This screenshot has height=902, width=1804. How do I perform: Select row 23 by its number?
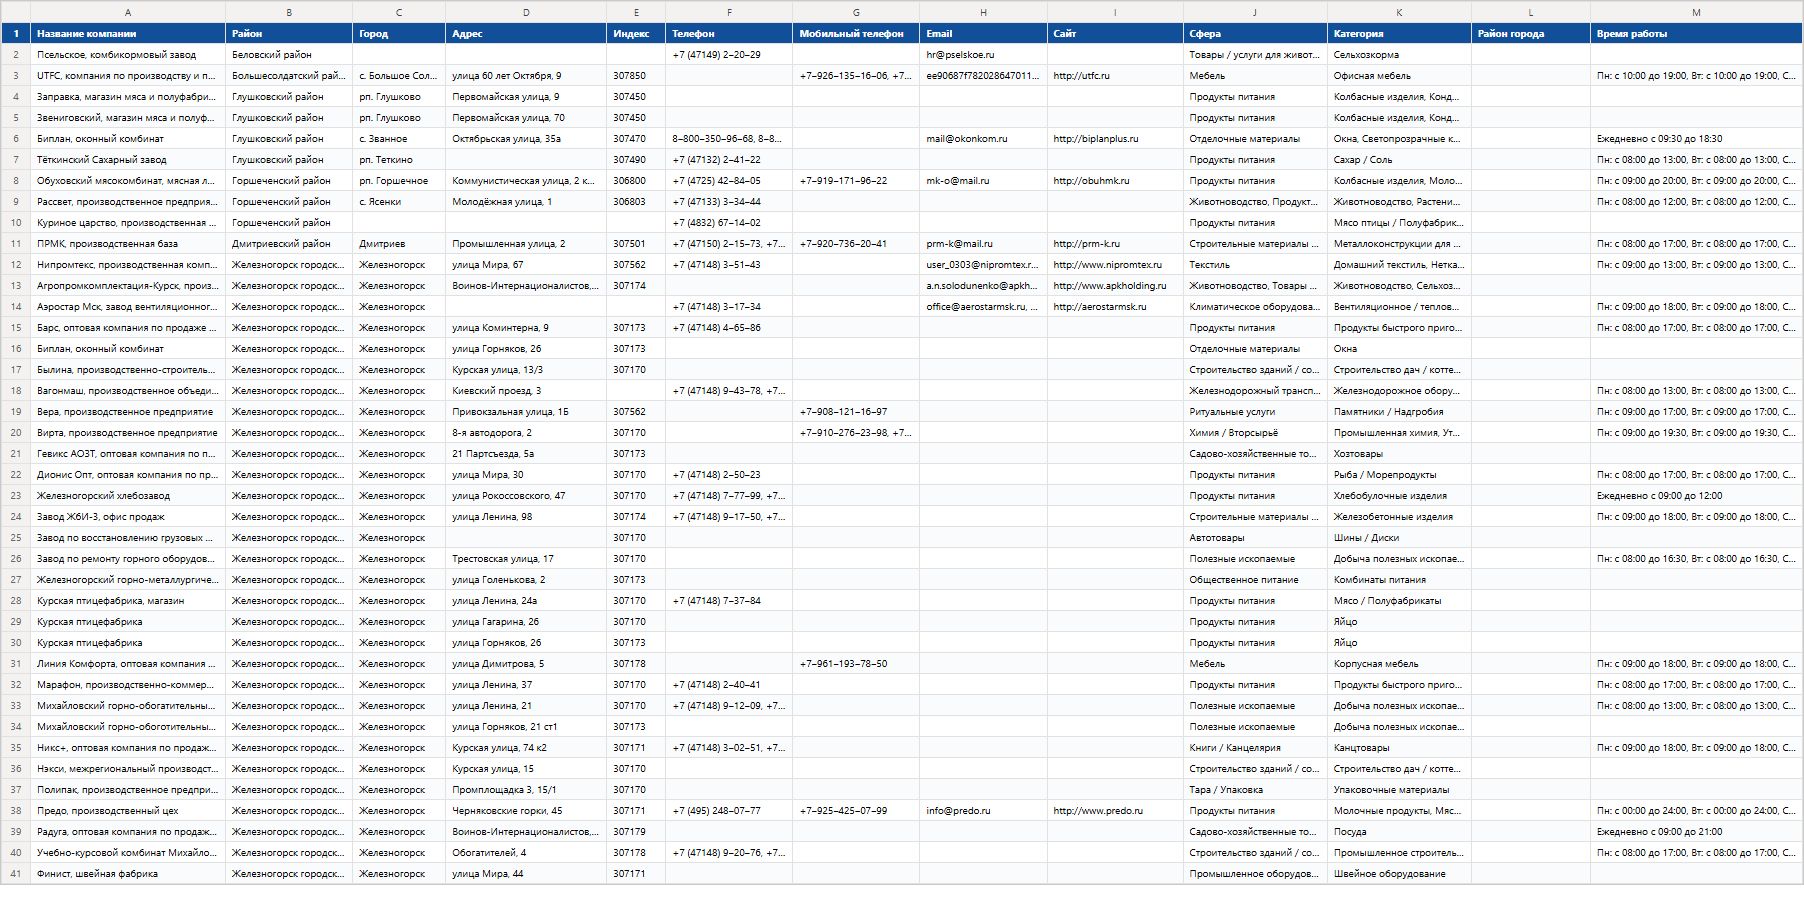pos(16,496)
